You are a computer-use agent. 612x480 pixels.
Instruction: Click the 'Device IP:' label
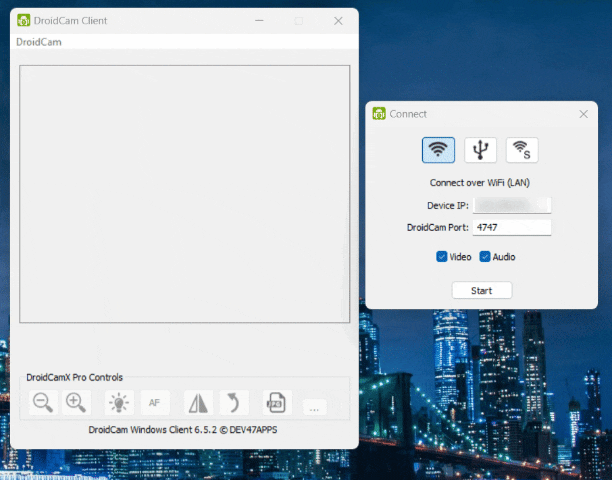448,206
